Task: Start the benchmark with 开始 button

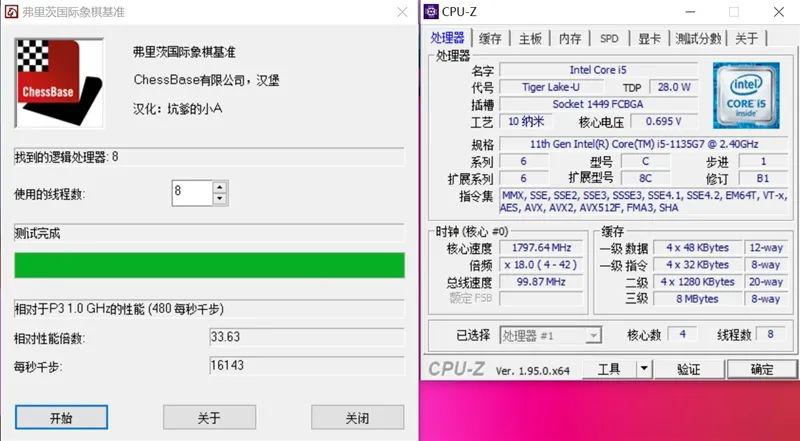Action: click(61, 418)
